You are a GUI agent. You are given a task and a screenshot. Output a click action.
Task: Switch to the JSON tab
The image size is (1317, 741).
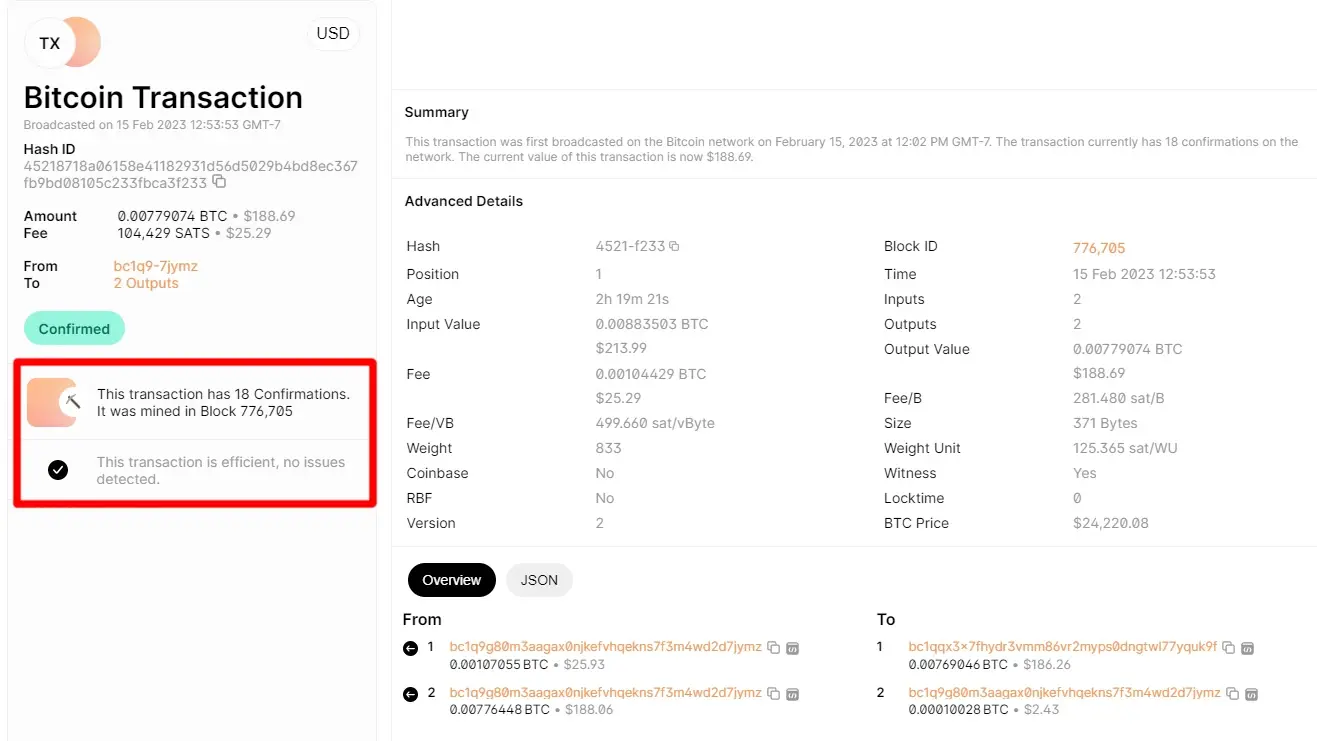[539, 580]
